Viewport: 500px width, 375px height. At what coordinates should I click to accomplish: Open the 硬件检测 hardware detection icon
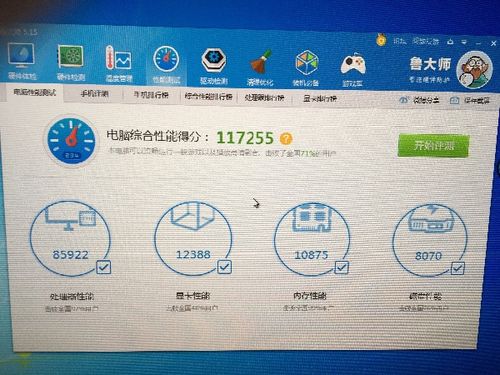click(71, 63)
